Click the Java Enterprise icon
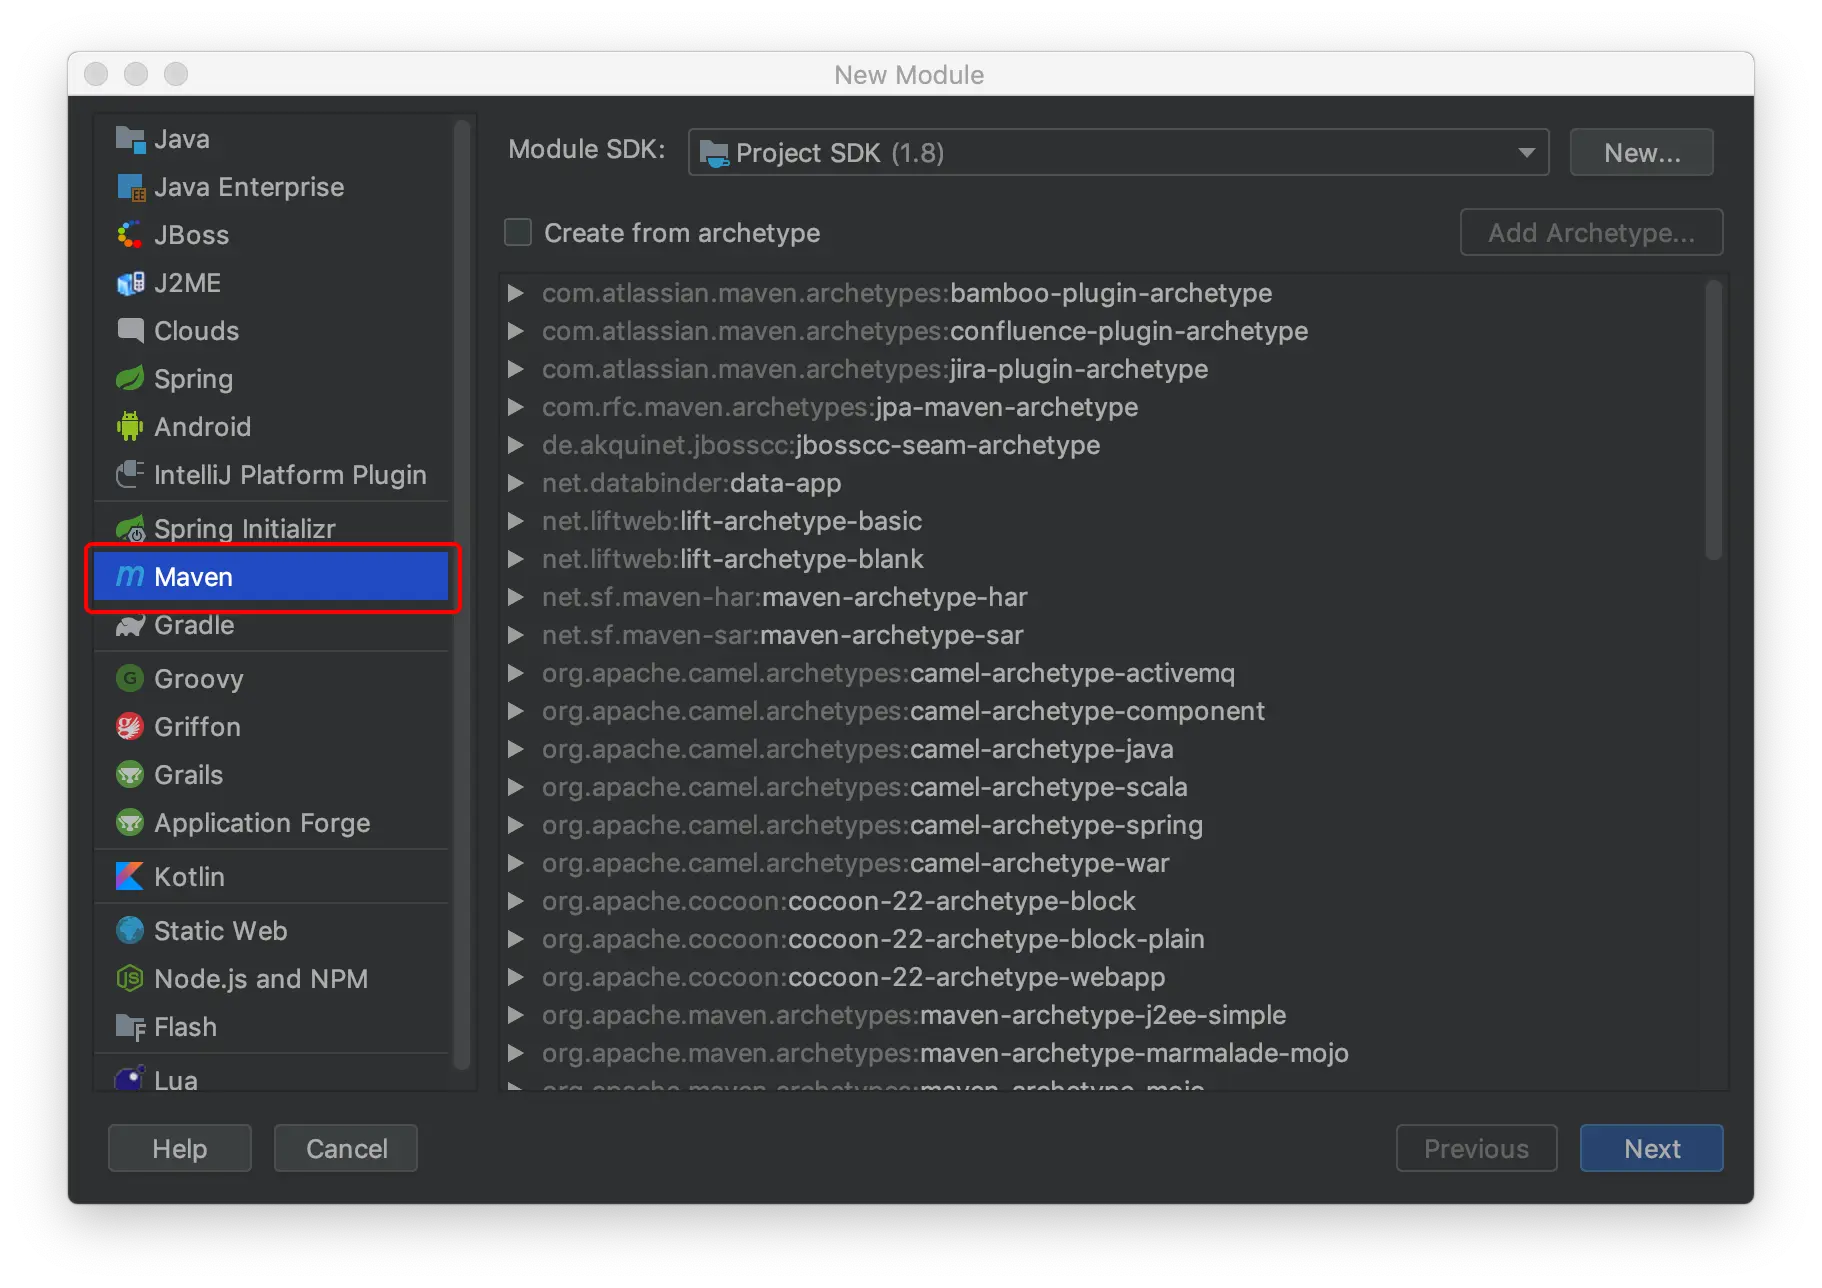This screenshot has width=1822, height=1288. (130, 187)
